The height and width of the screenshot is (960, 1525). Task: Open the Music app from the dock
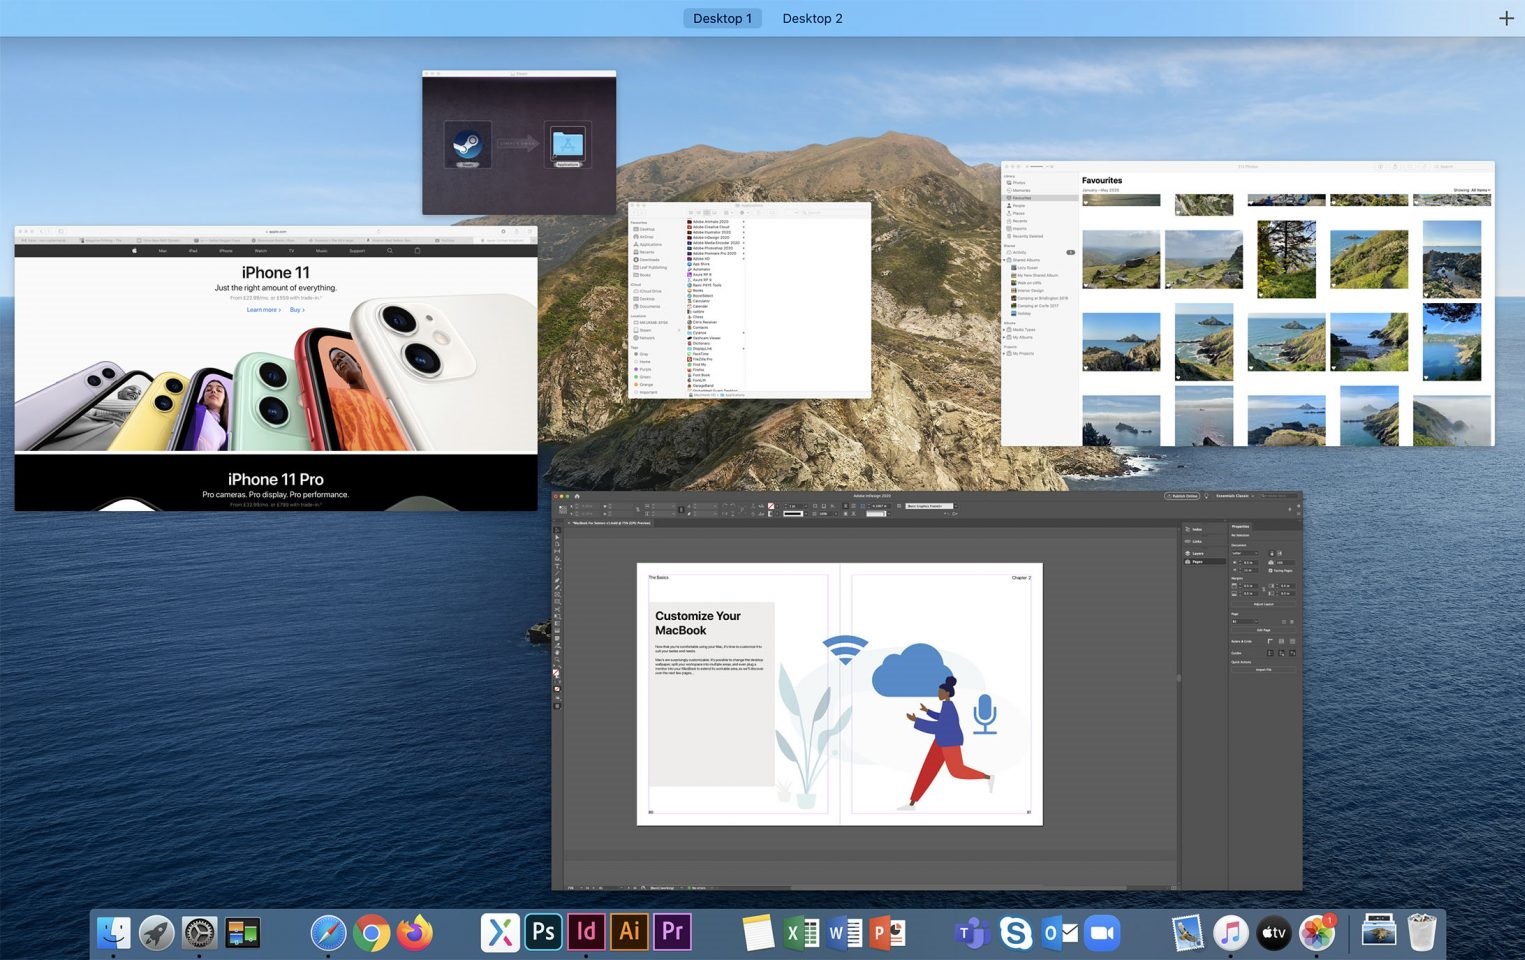[1231, 934]
